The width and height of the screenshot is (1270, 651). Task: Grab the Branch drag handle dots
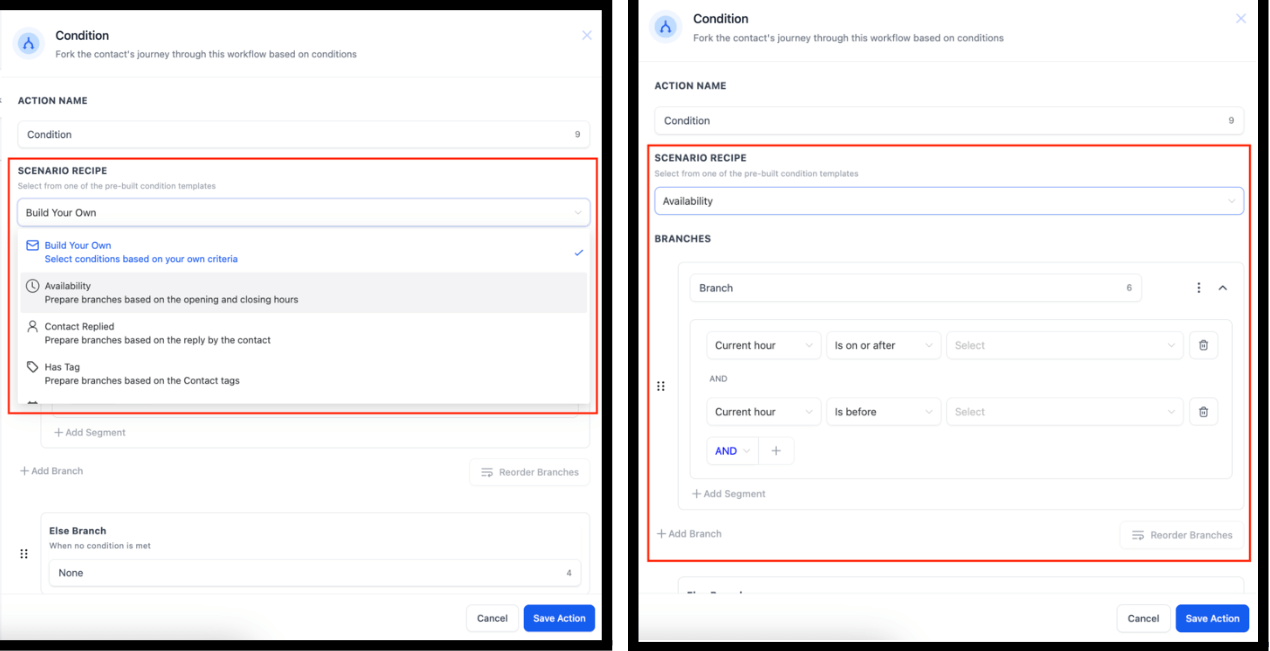pos(661,386)
